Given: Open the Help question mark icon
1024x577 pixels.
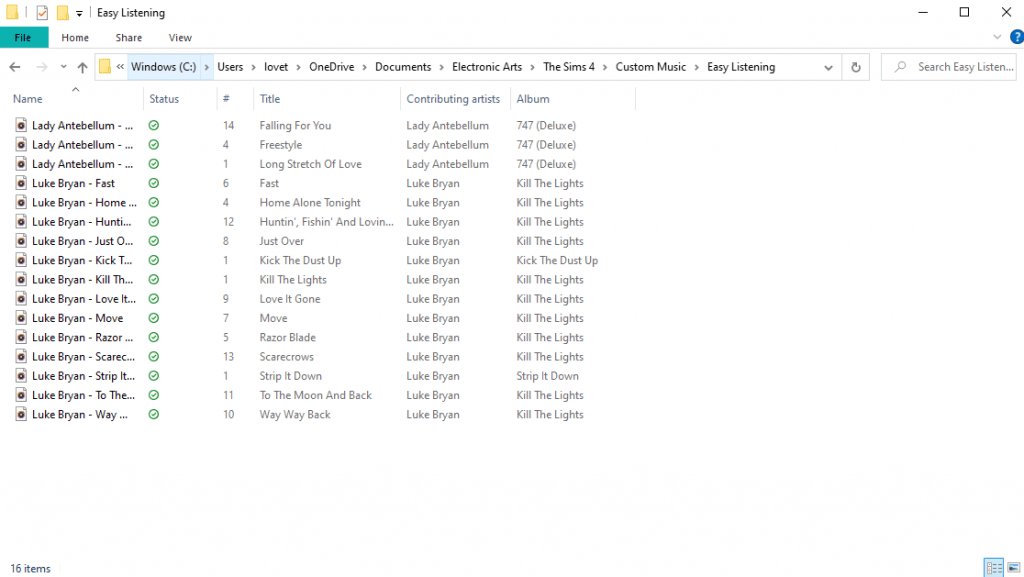Looking at the screenshot, I should (1017, 37).
